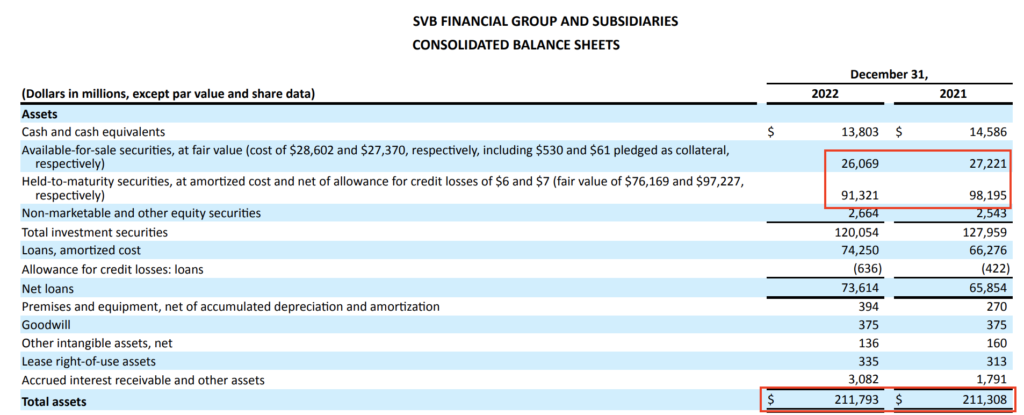Select the available-for-sale value 26,069
Image resolution: width=1024 pixels, height=415 pixels.
(x=862, y=164)
